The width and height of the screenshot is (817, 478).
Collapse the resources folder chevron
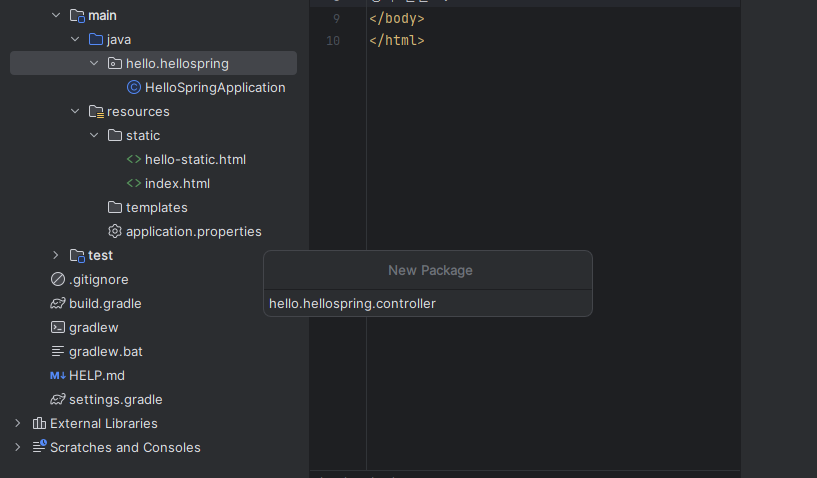75,112
